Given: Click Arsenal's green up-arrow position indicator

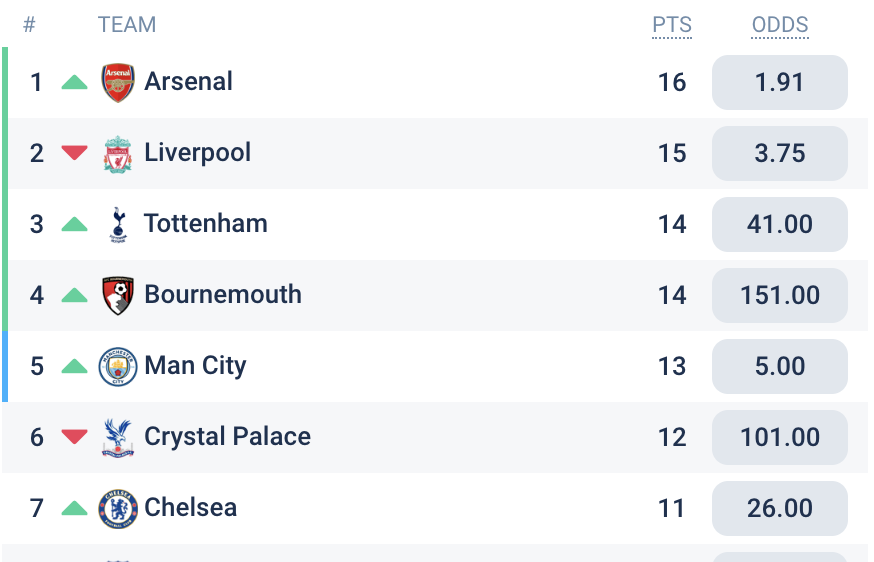Looking at the screenshot, I should coord(75,82).
